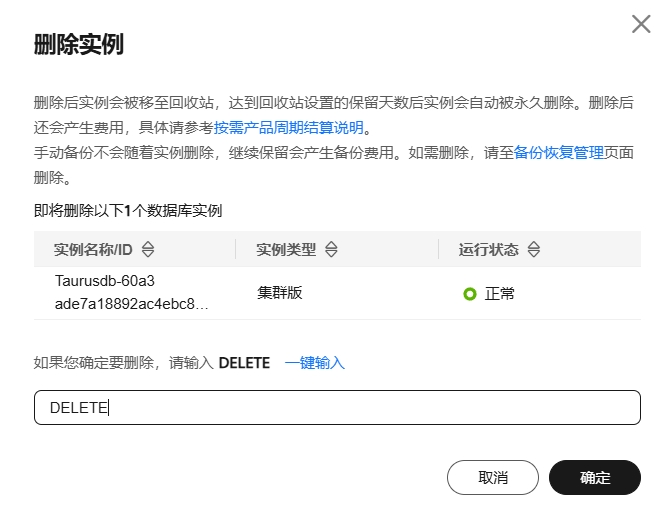Select the 实例类型 column header label

[287, 249]
